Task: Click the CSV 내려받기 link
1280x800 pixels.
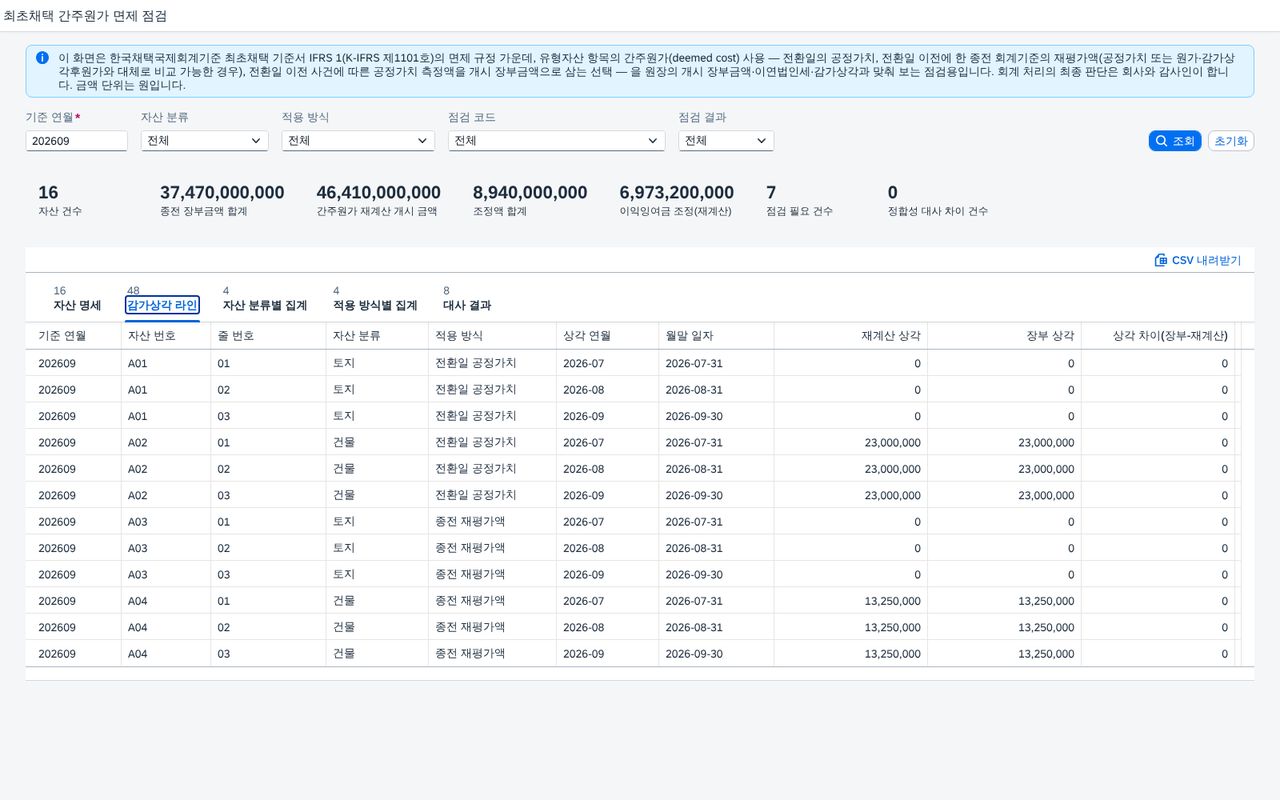Action: click(1198, 260)
